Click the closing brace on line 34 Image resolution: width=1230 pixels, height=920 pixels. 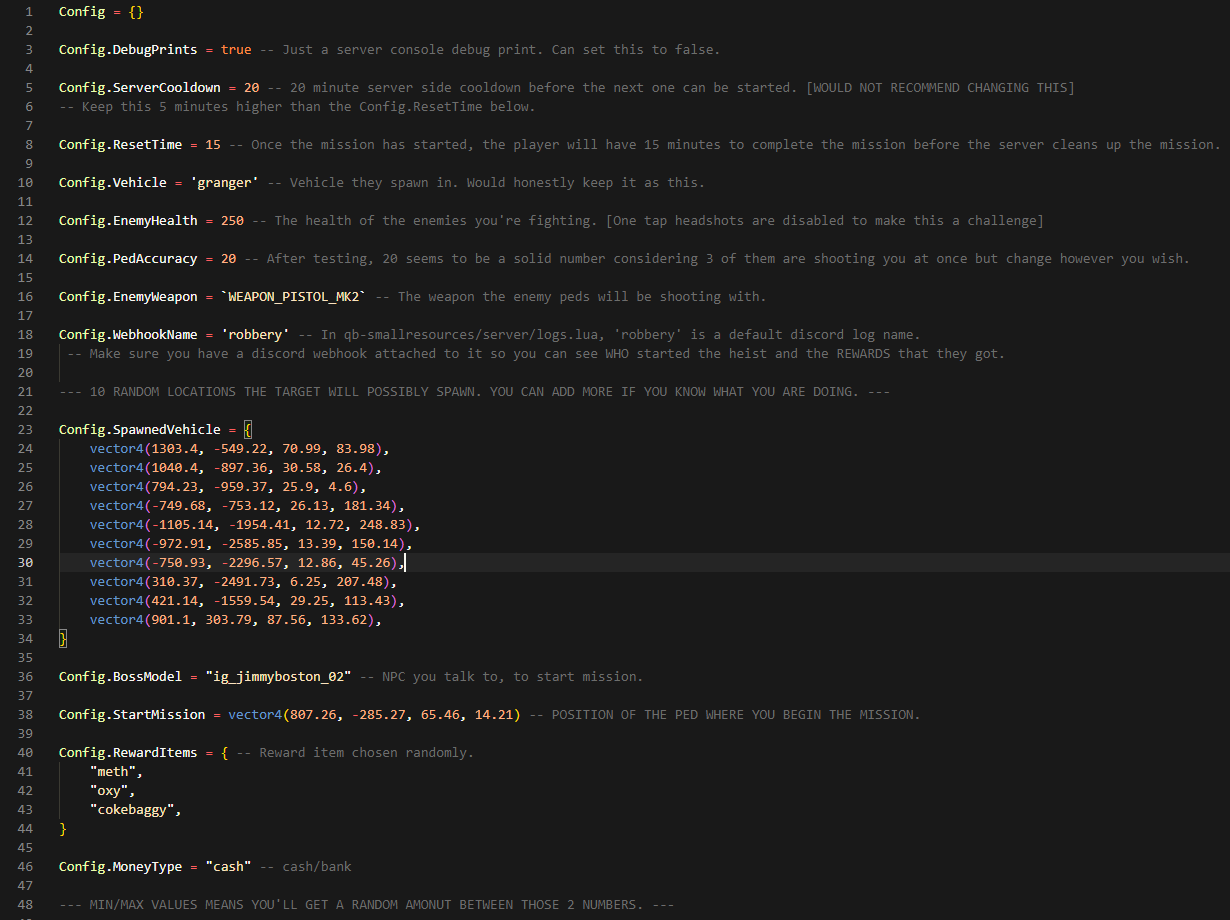63,638
